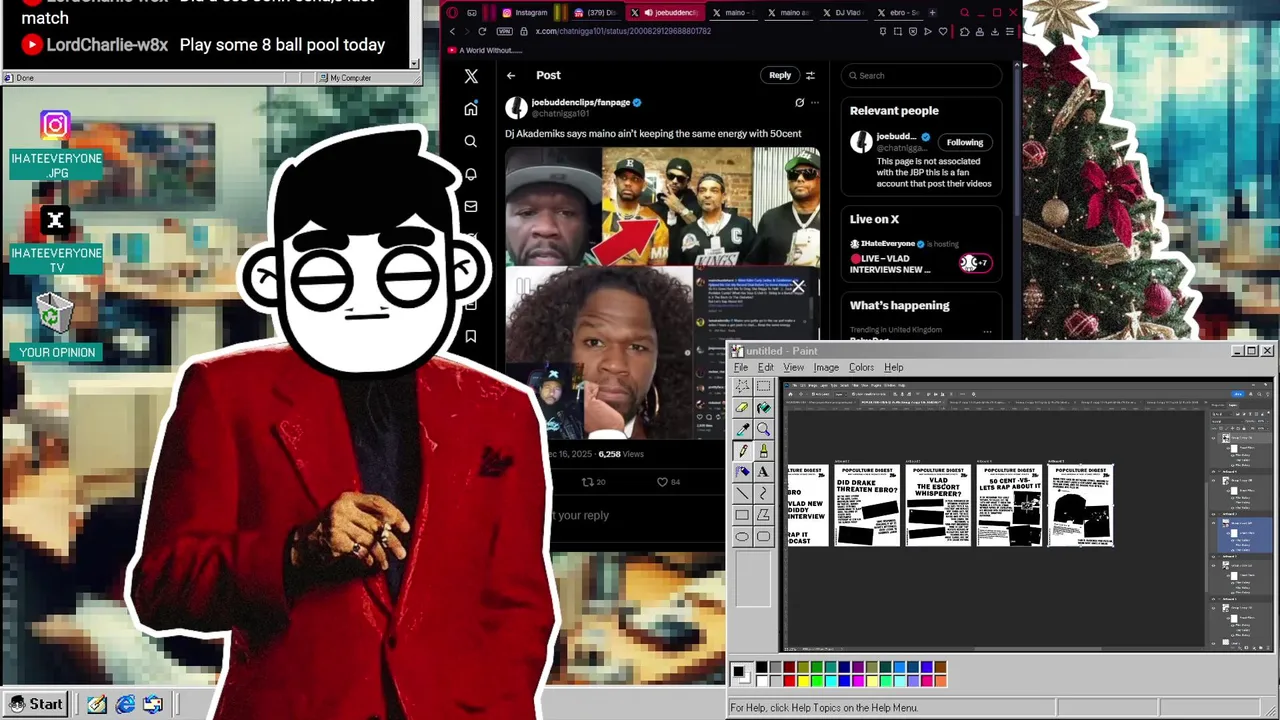Go to Home in X sidebar
The height and width of the screenshot is (720, 1280).
tap(471, 109)
